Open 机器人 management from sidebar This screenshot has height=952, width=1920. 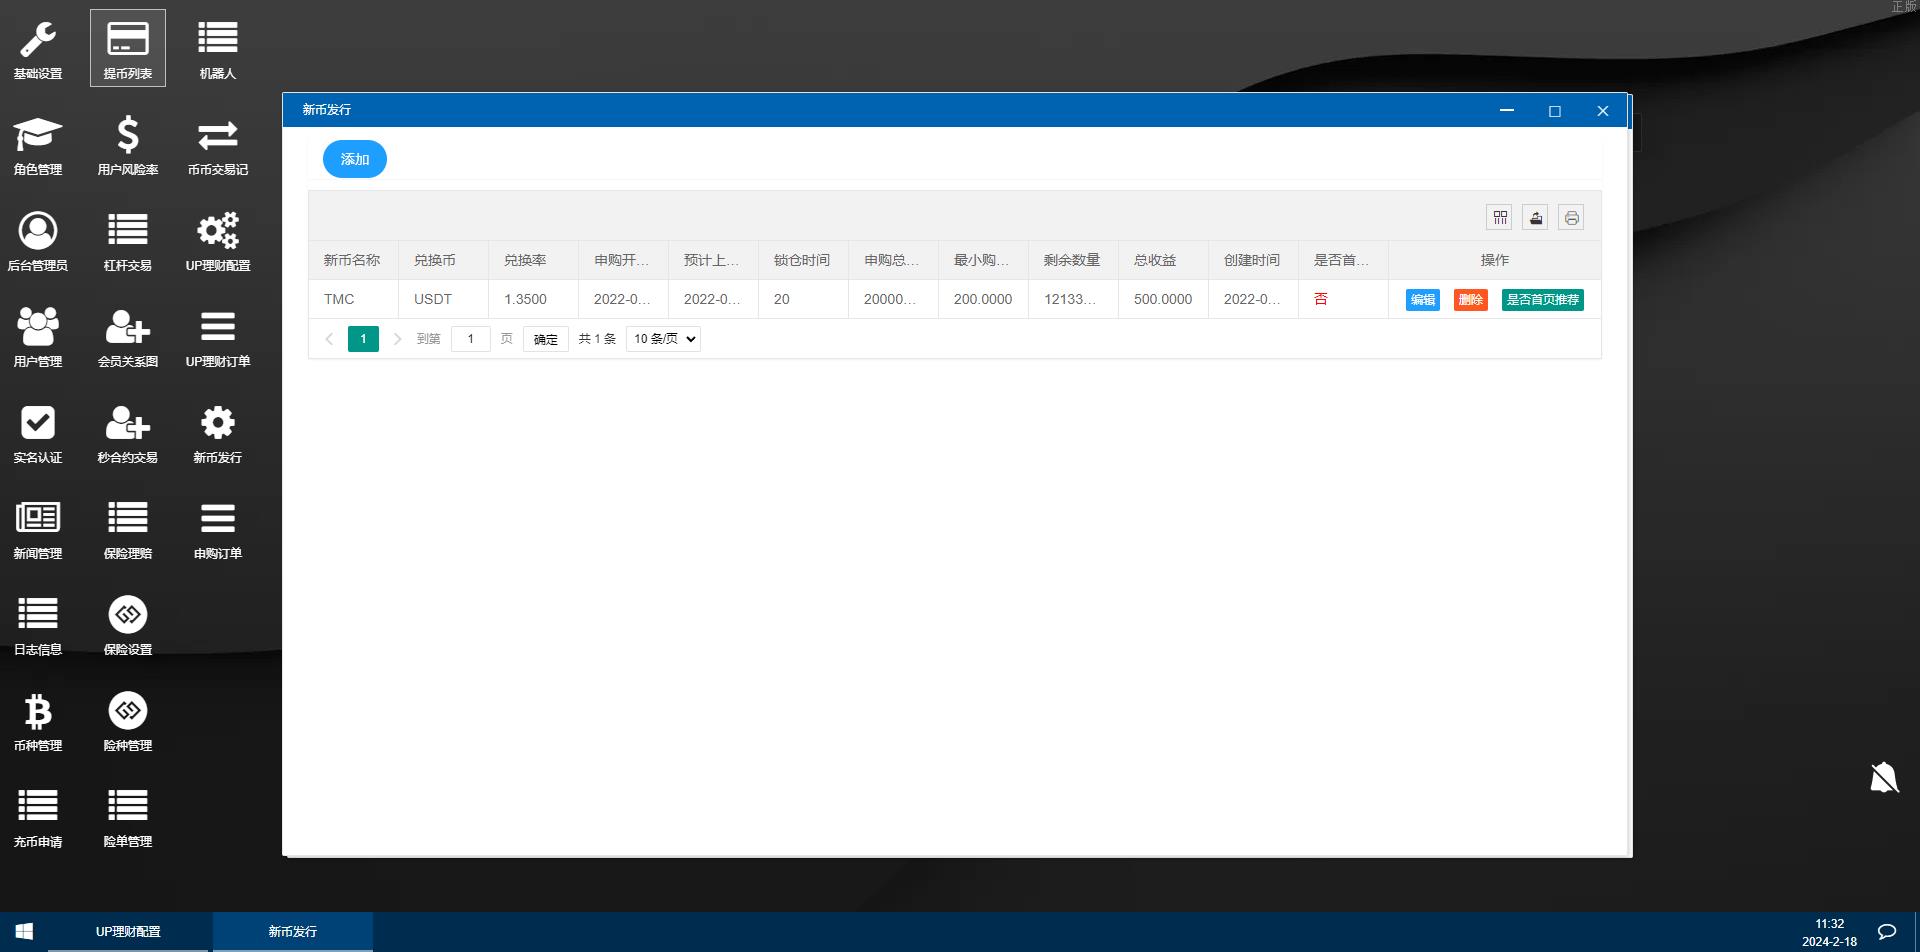[217, 46]
